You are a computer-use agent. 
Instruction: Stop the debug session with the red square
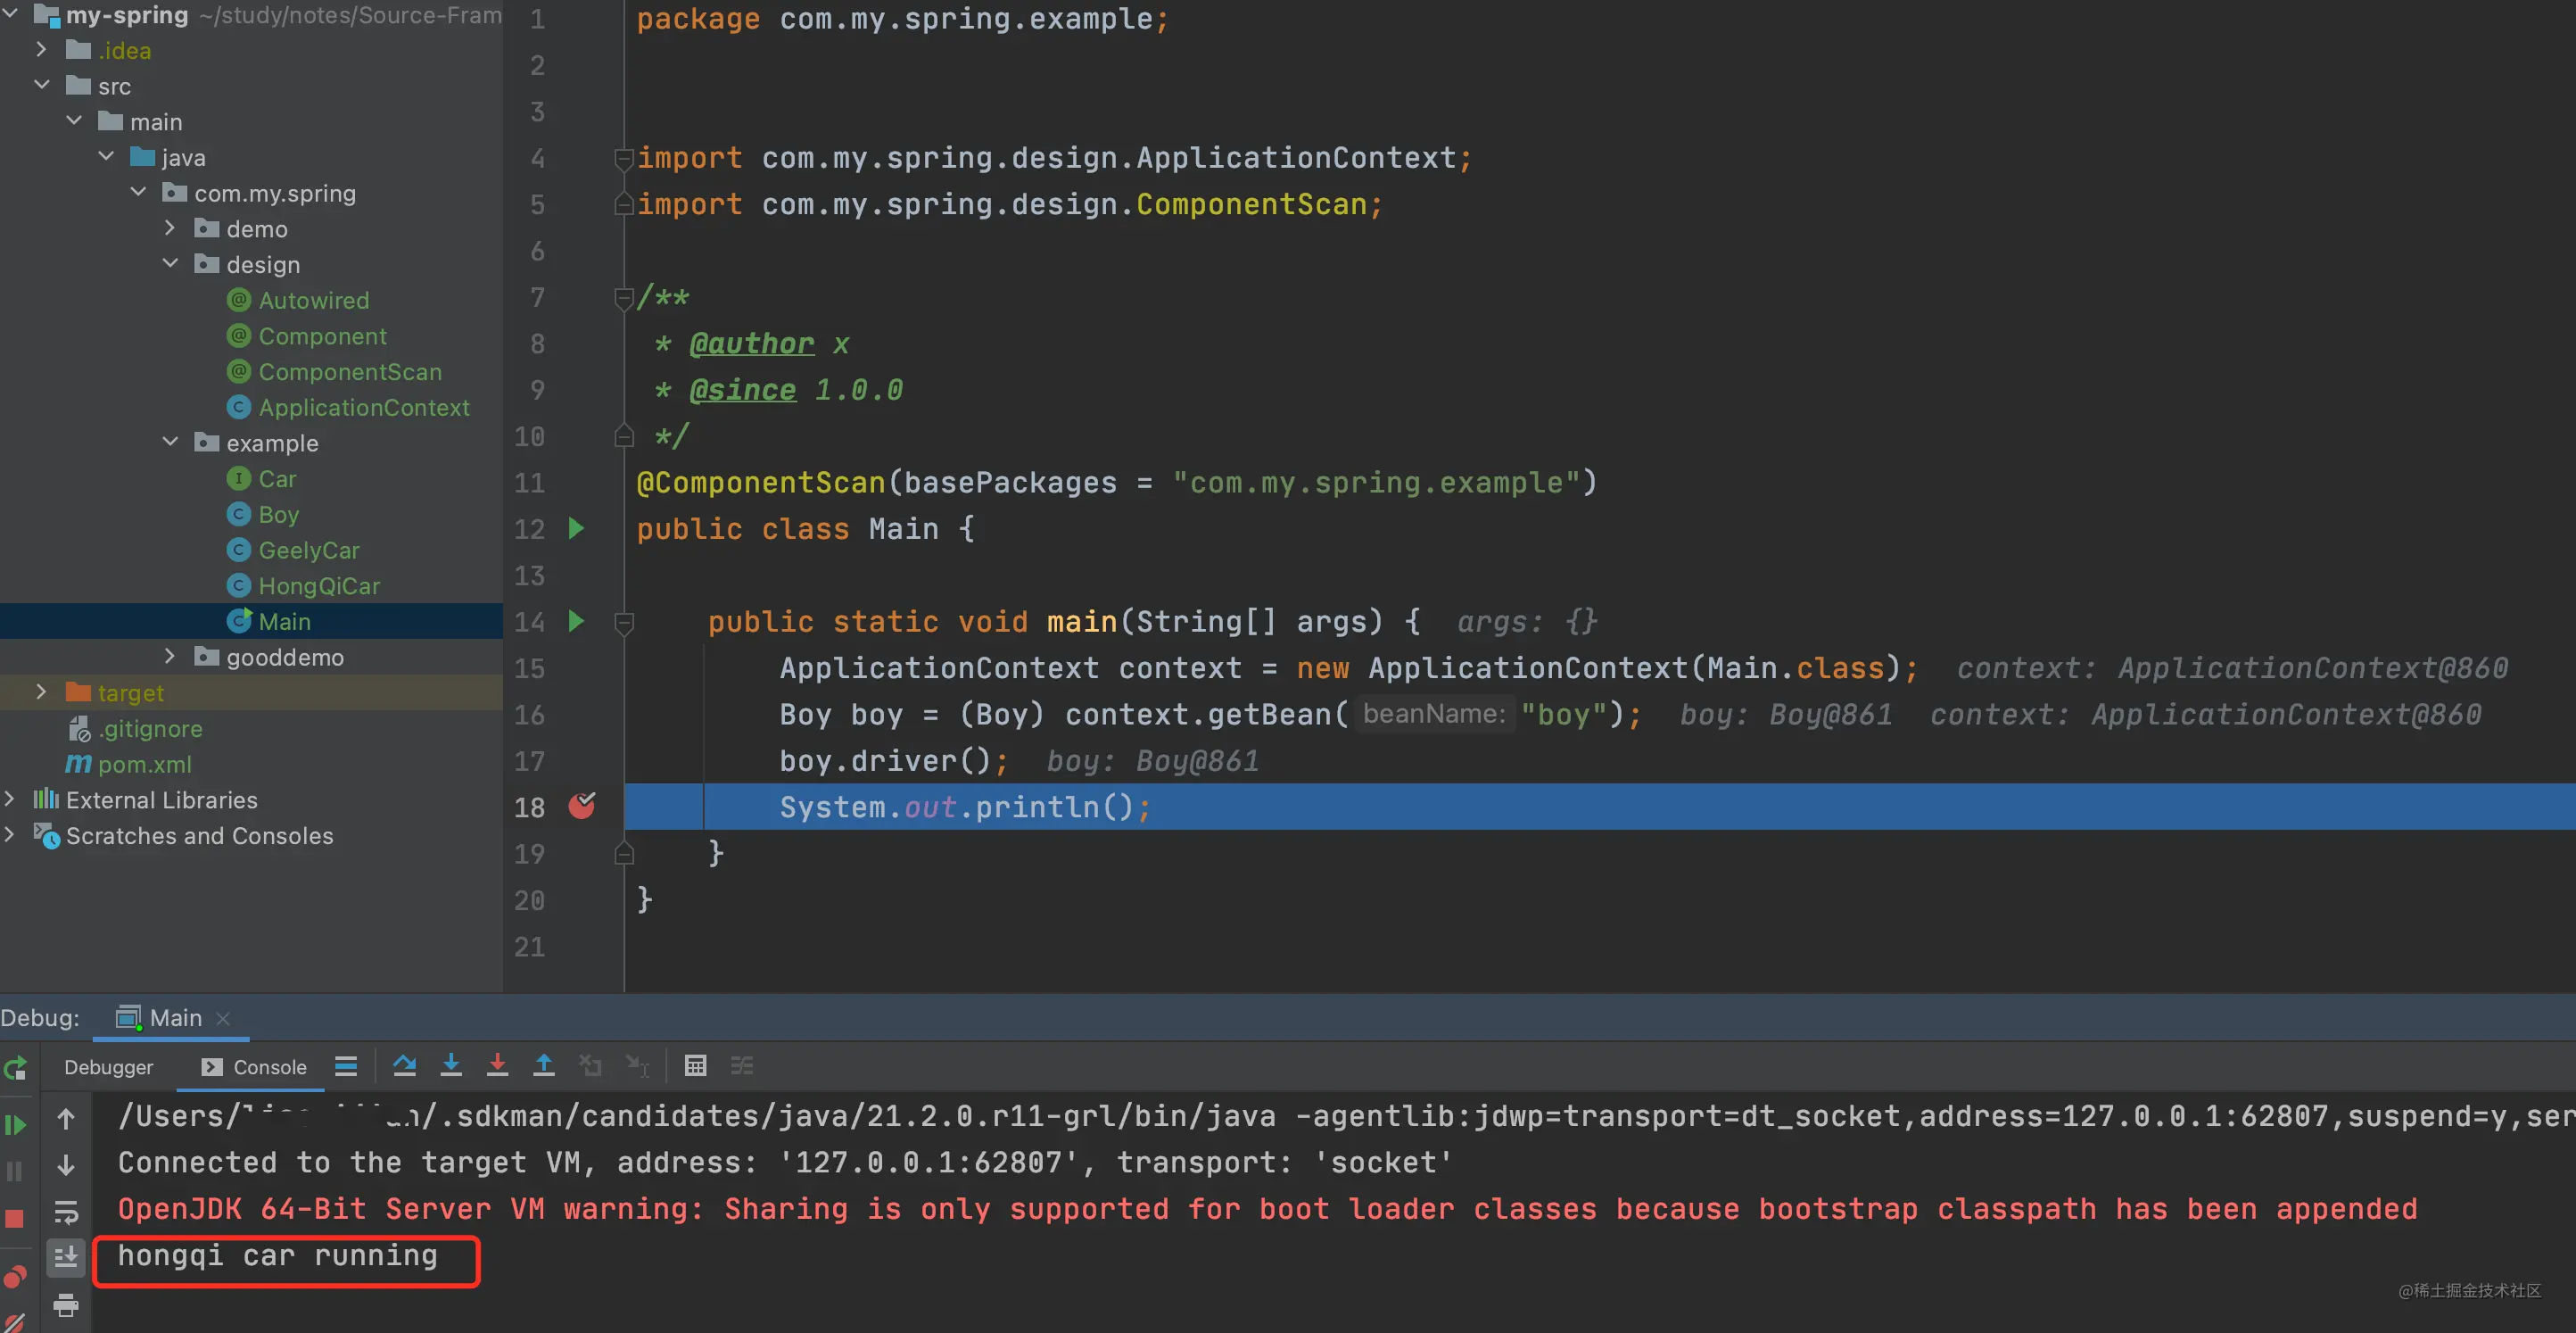pyautogui.click(x=15, y=1218)
